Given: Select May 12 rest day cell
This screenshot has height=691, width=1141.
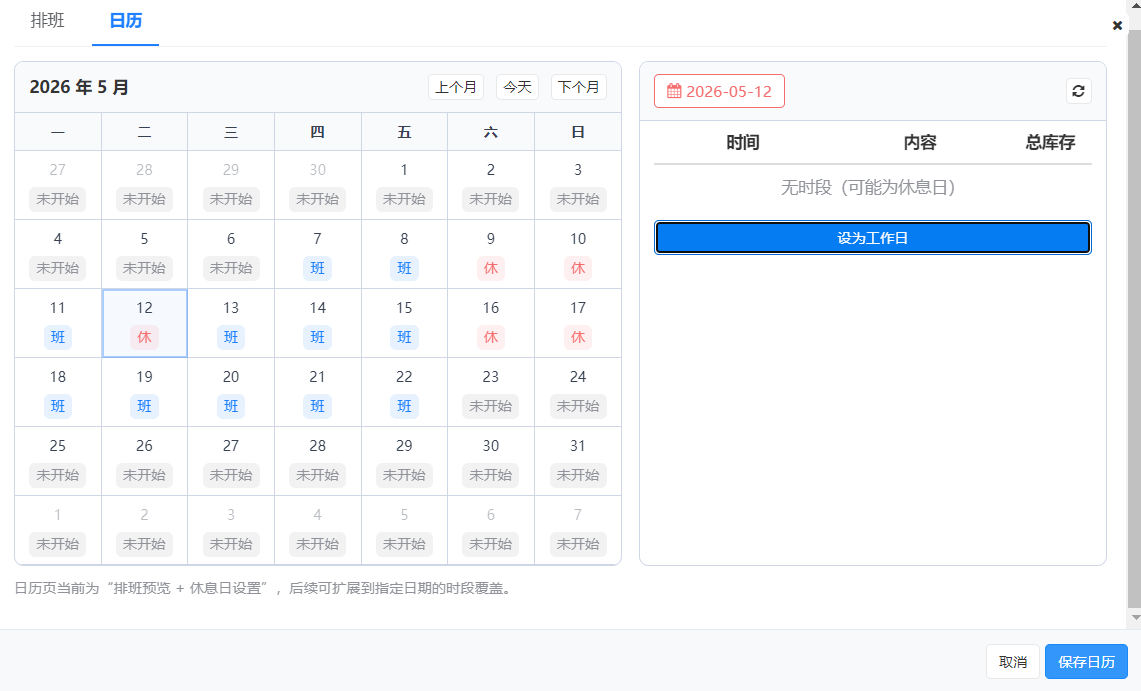Looking at the screenshot, I should [x=145, y=323].
